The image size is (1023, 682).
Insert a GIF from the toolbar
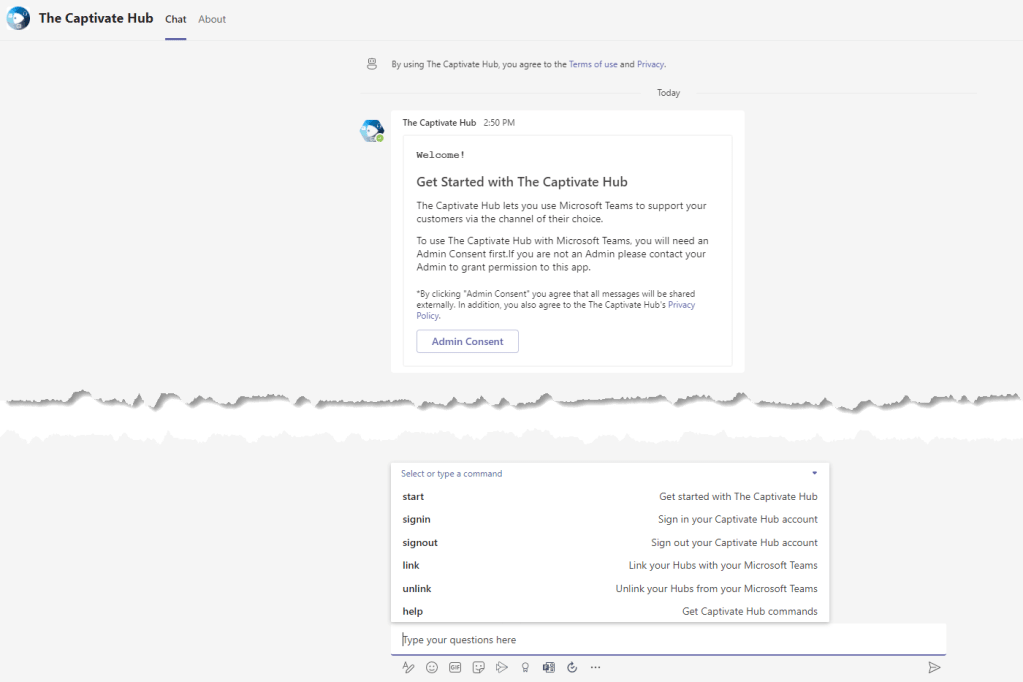coord(455,667)
